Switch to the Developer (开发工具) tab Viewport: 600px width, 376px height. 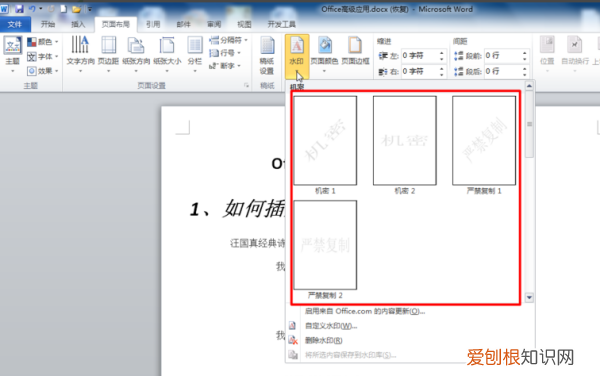coord(282,24)
